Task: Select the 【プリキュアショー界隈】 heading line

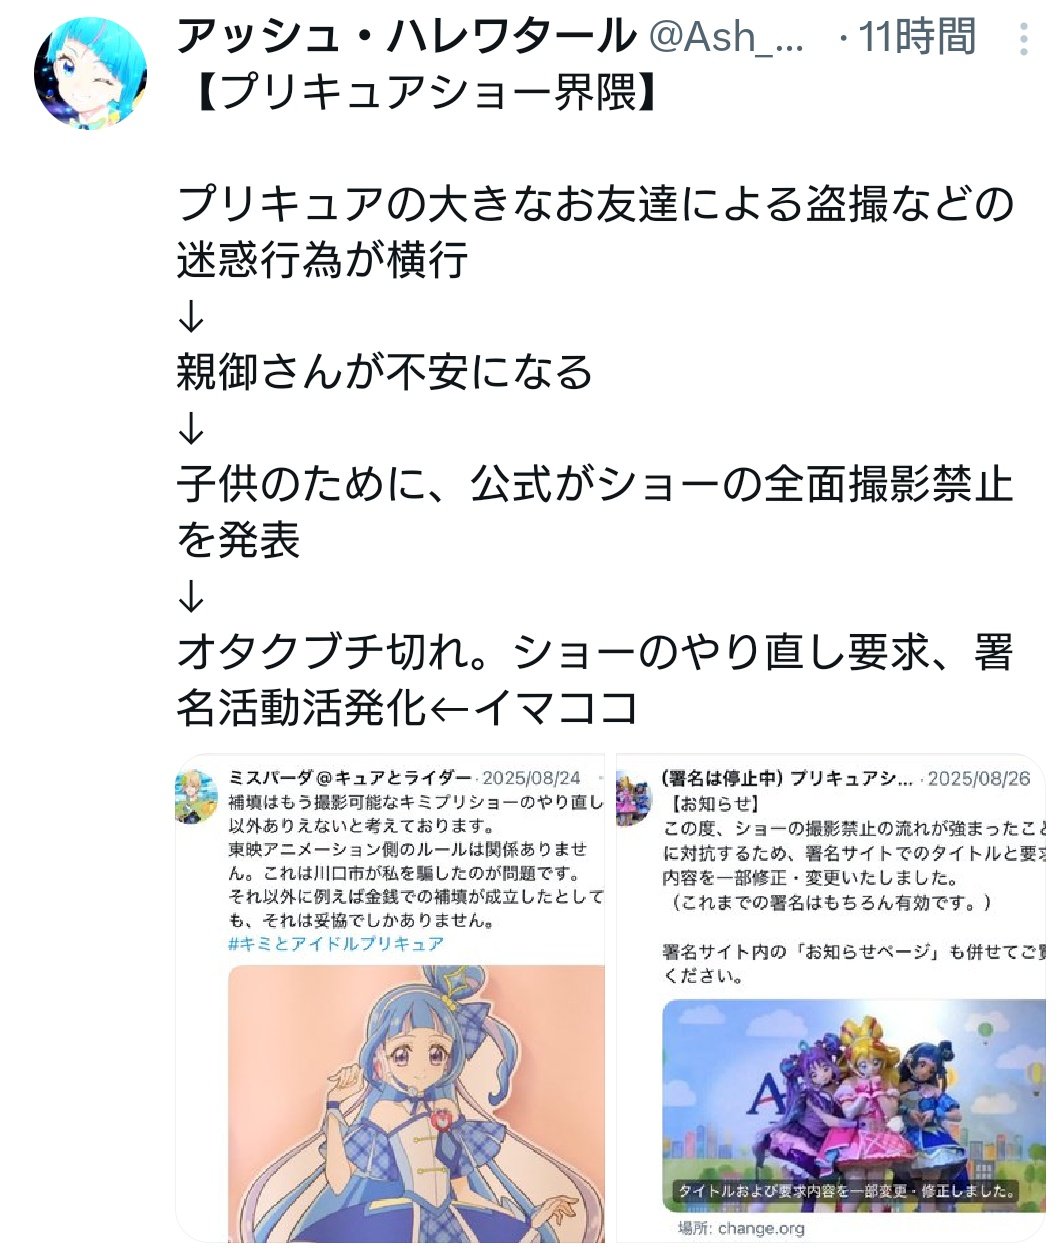Action: click(x=418, y=93)
